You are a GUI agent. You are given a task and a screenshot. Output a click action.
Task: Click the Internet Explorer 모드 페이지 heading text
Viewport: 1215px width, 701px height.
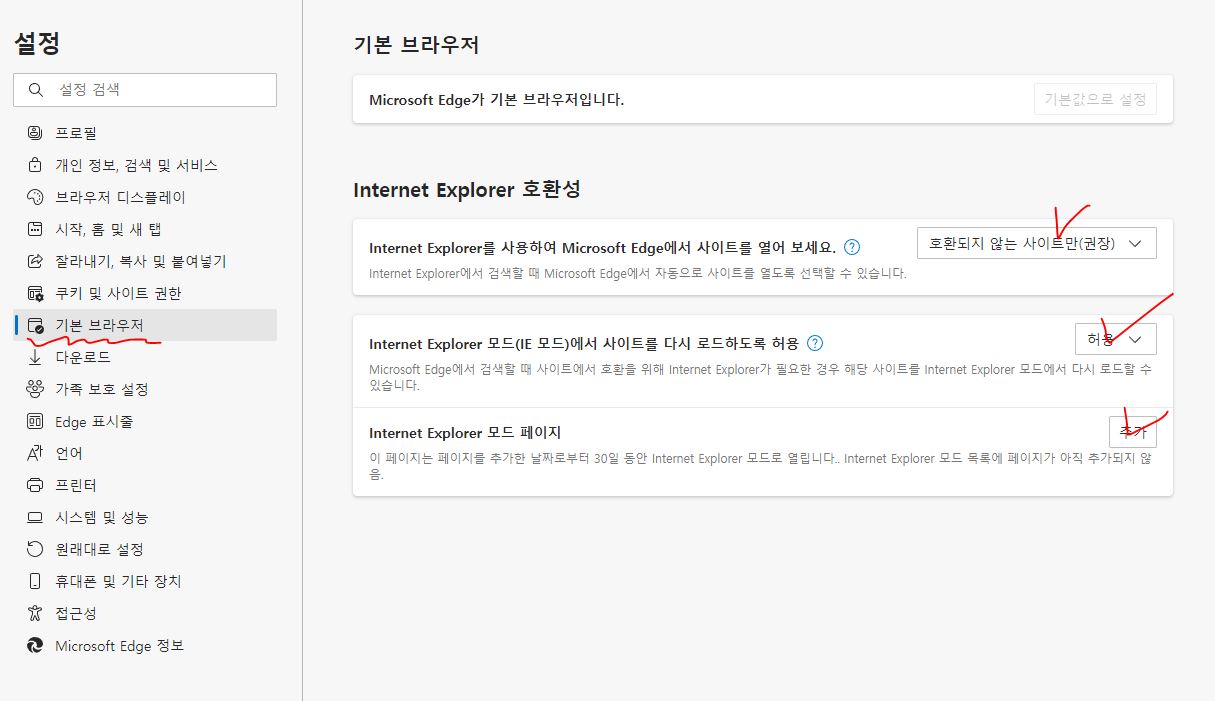[465, 433]
